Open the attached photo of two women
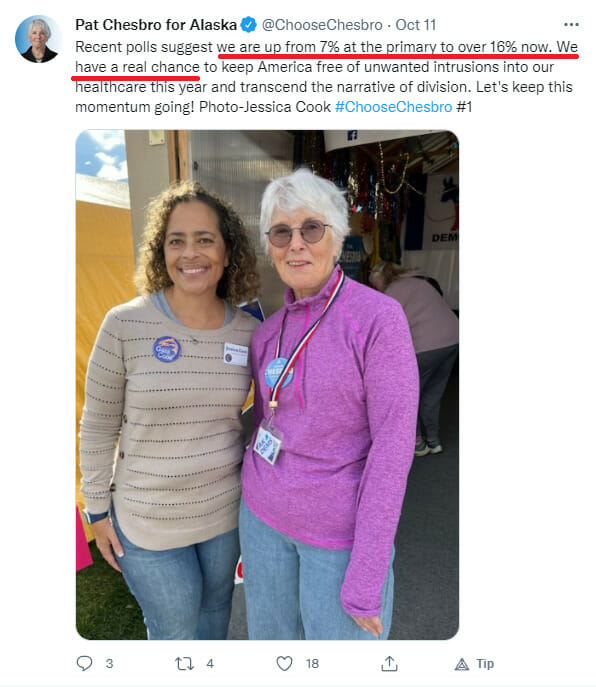This screenshot has height=687, width=596. pos(267,385)
